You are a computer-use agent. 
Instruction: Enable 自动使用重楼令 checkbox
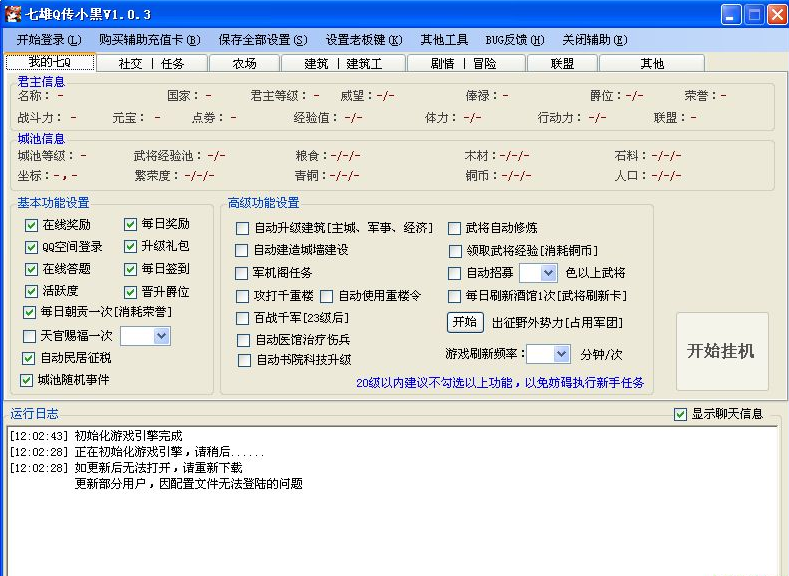[x=327, y=296]
